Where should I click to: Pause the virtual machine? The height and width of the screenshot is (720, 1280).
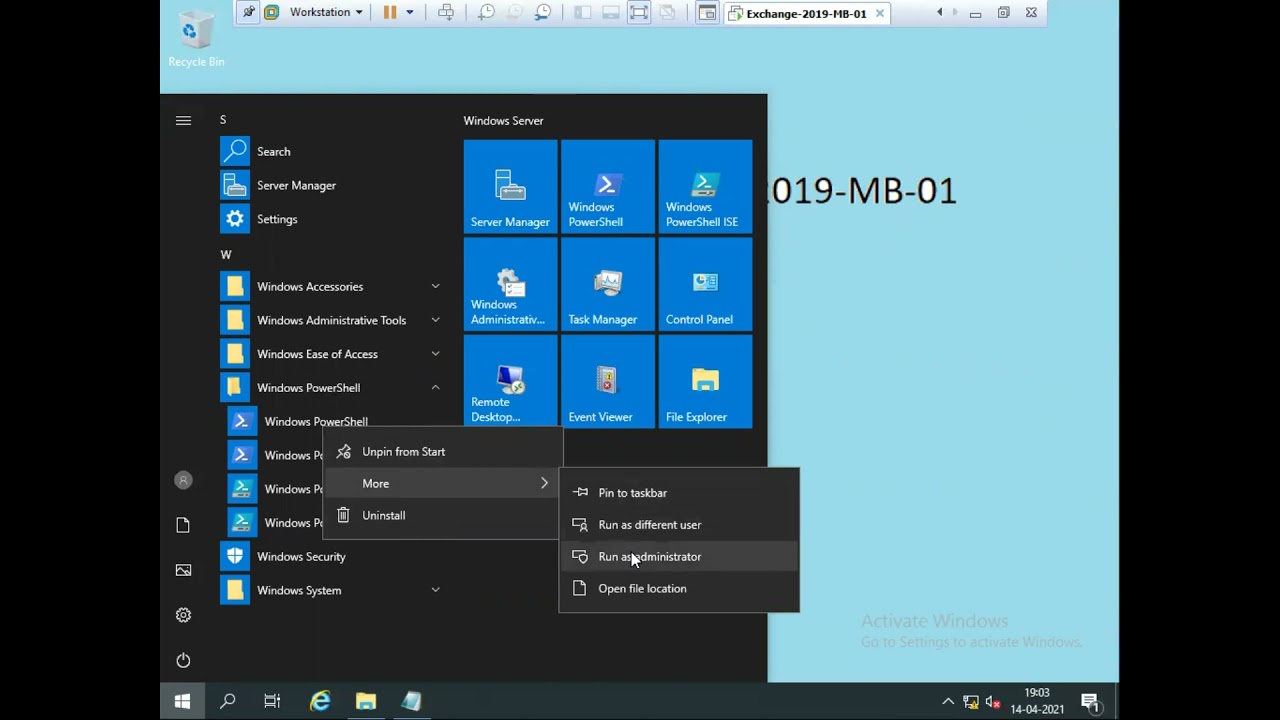tap(389, 13)
